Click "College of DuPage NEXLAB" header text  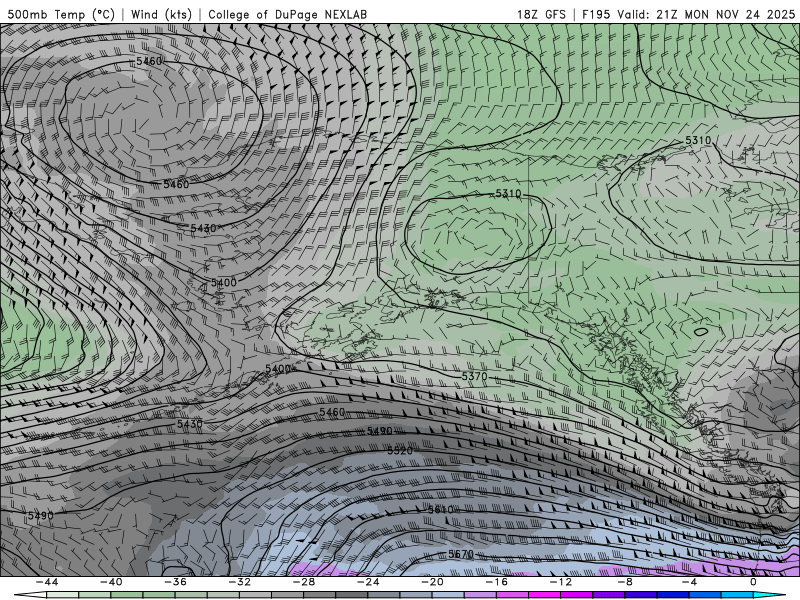[287, 14]
